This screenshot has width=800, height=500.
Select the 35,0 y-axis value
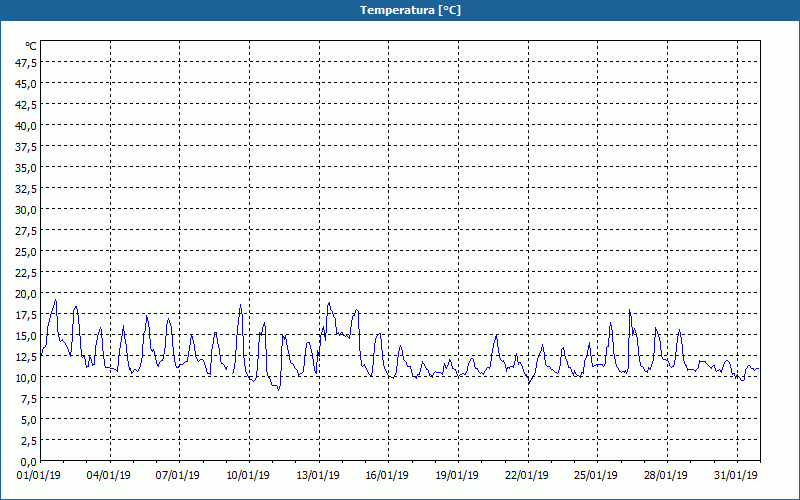(x=27, y=167)
